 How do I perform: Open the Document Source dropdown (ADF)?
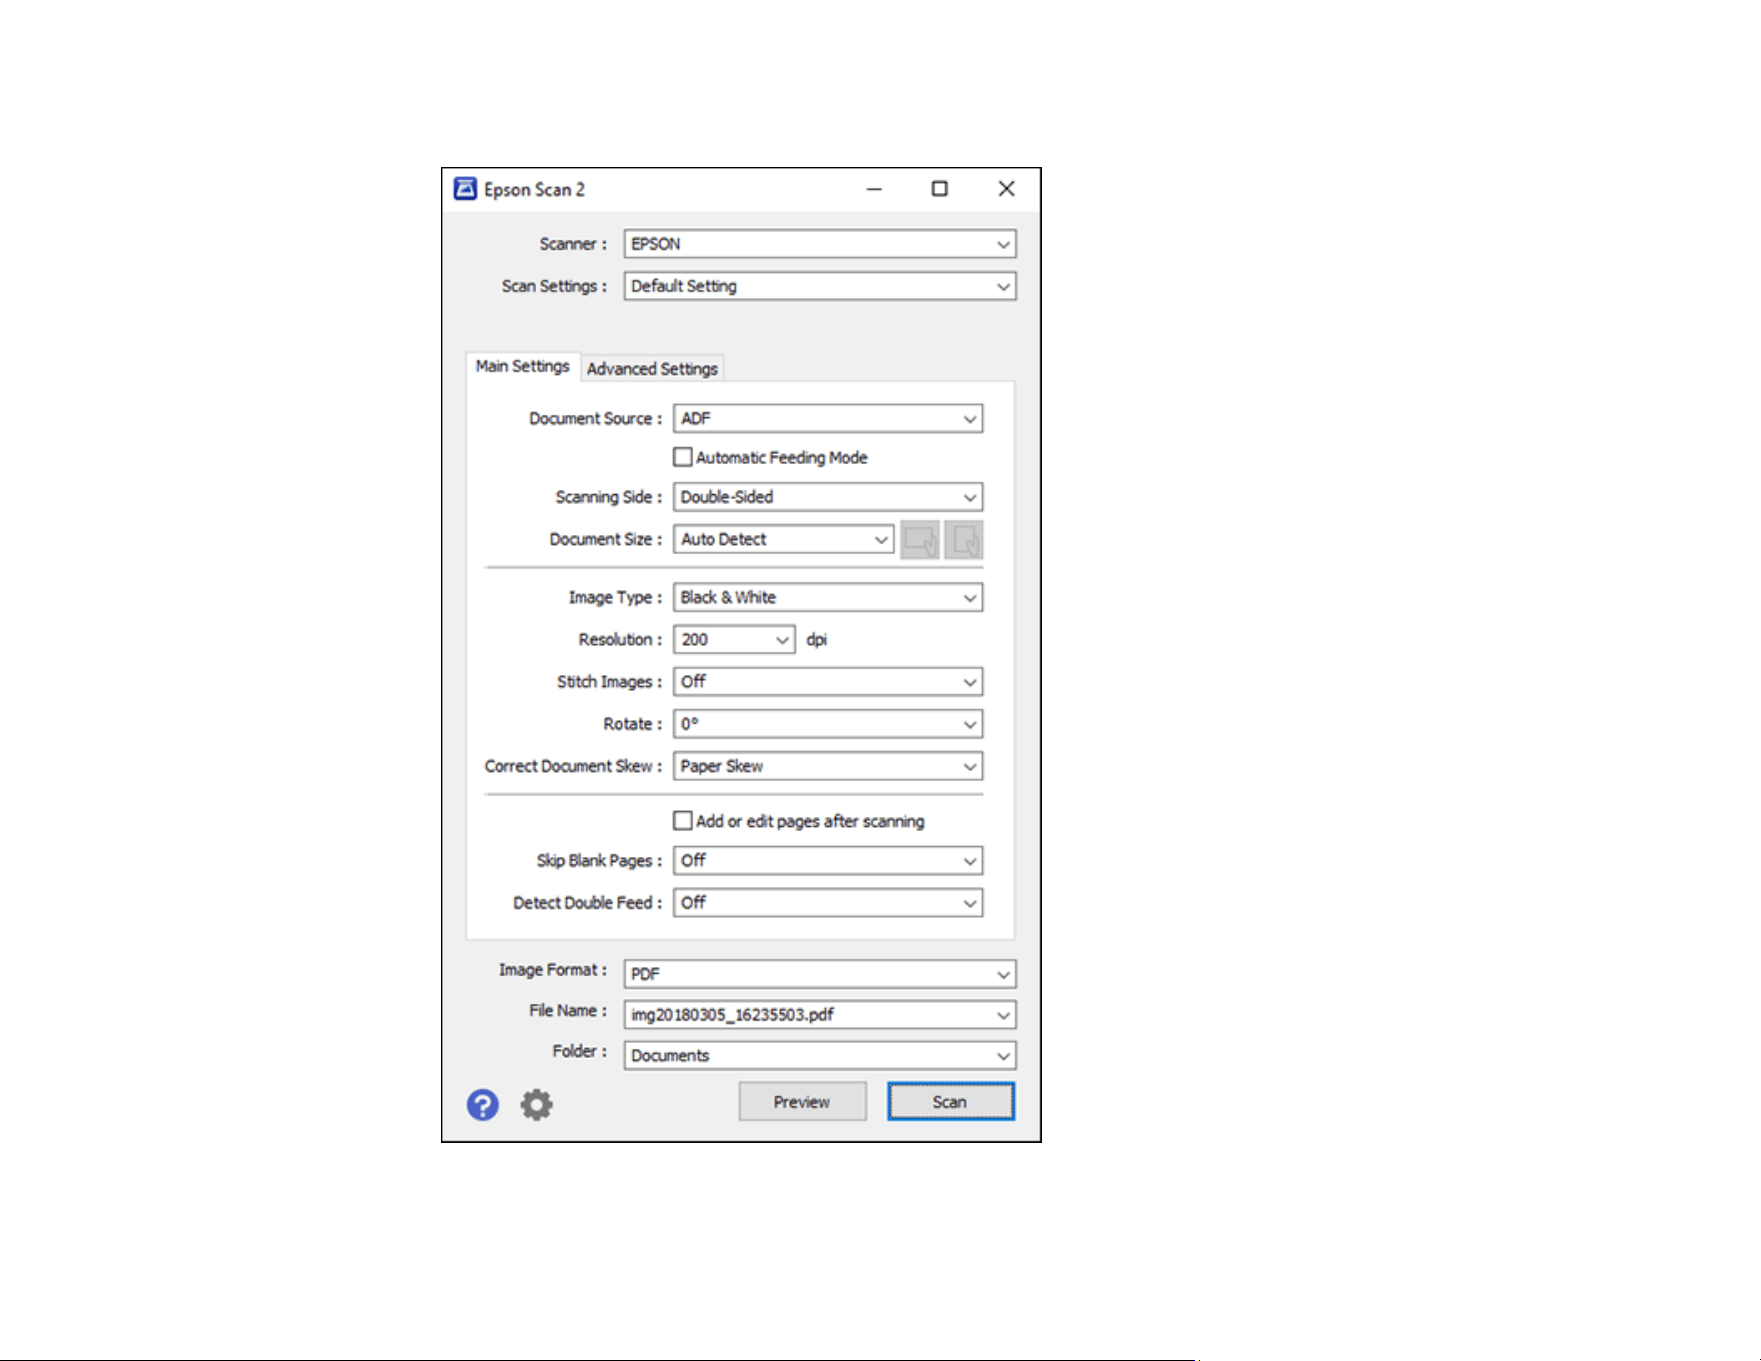click(828, 419)
